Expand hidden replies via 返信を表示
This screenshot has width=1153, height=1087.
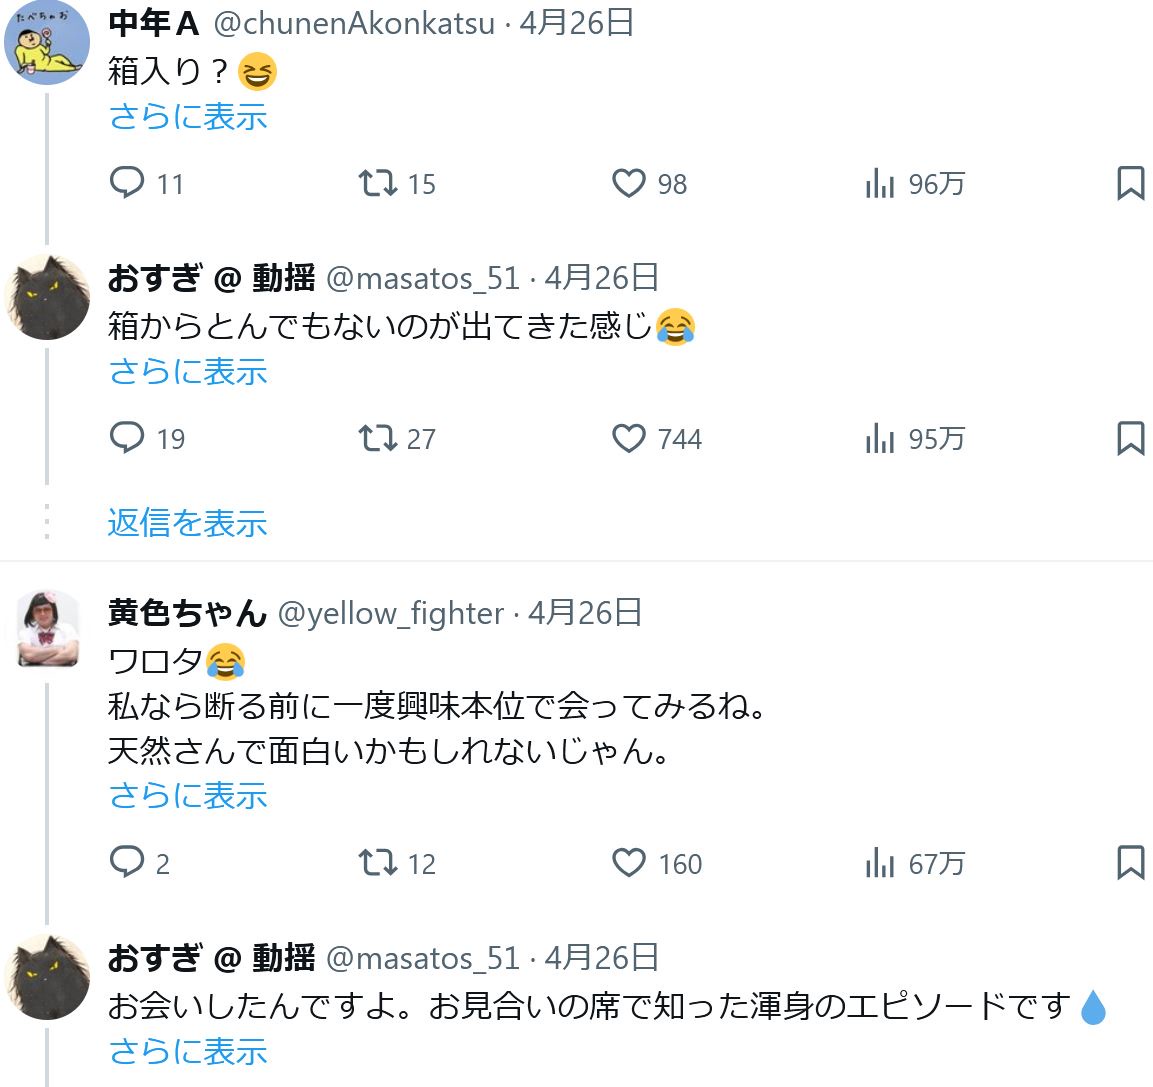point(187,522)
